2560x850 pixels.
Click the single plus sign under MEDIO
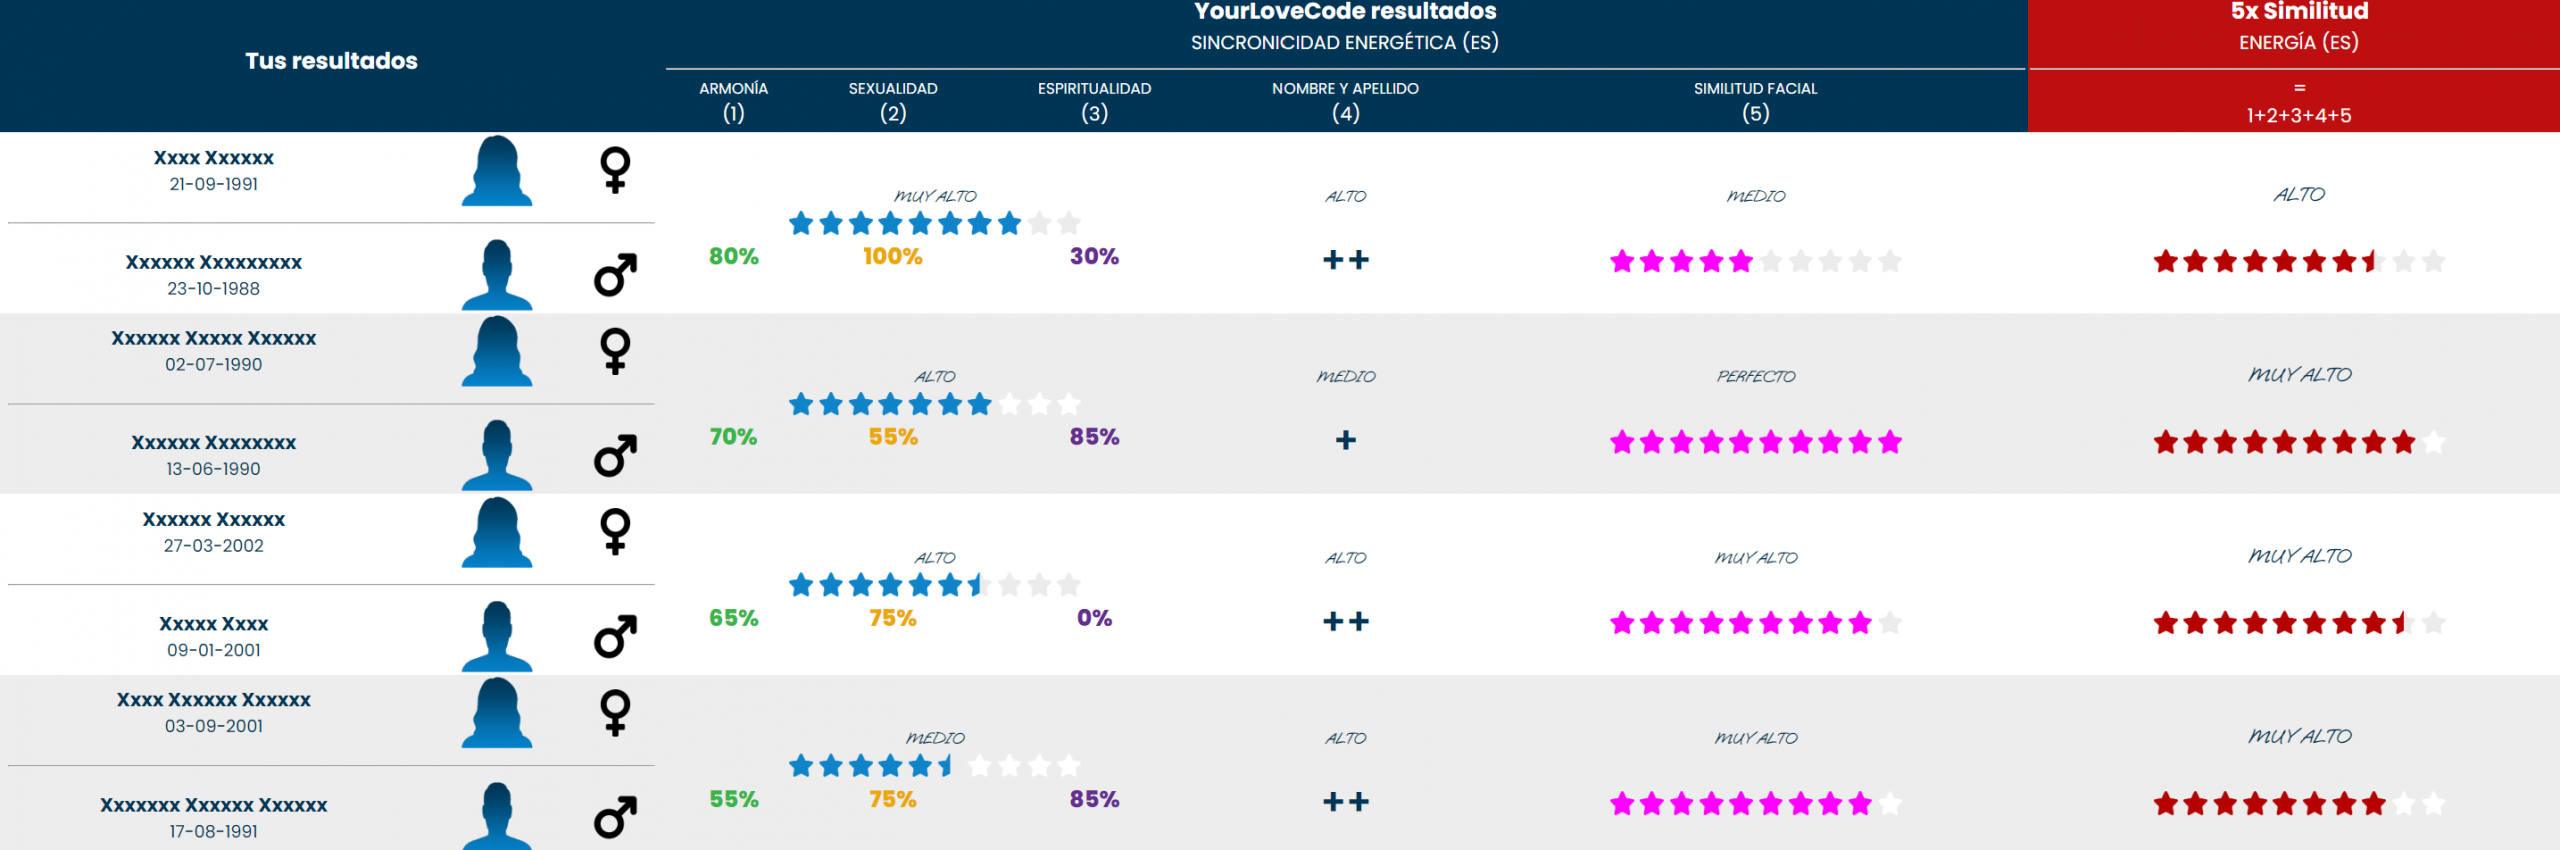point(1346,440)
